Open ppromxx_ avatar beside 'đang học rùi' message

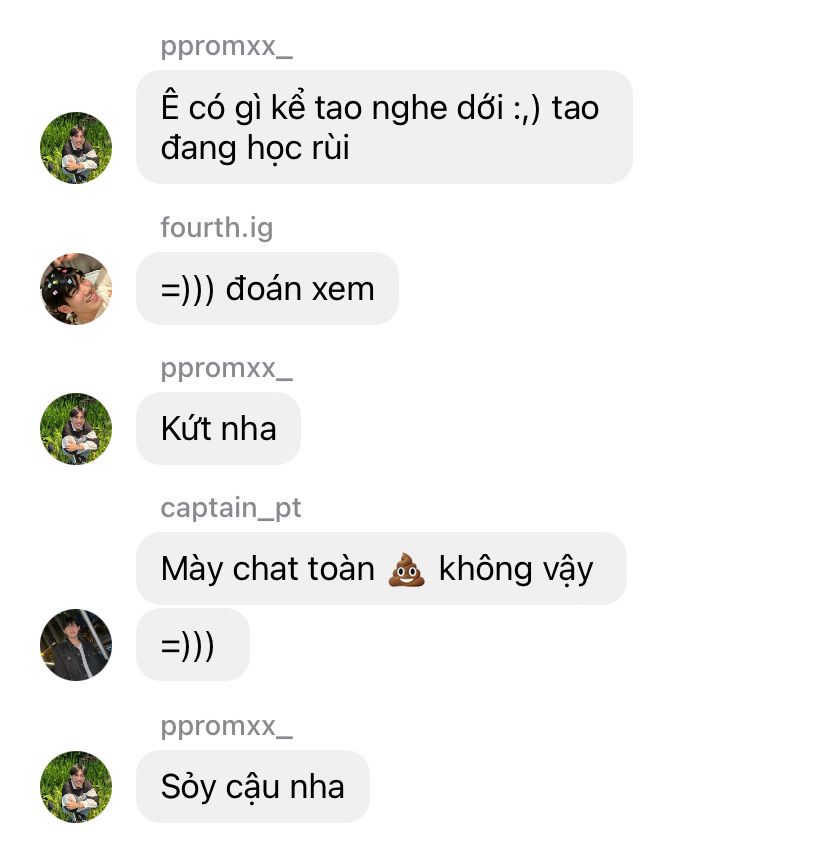pos(76,147)
